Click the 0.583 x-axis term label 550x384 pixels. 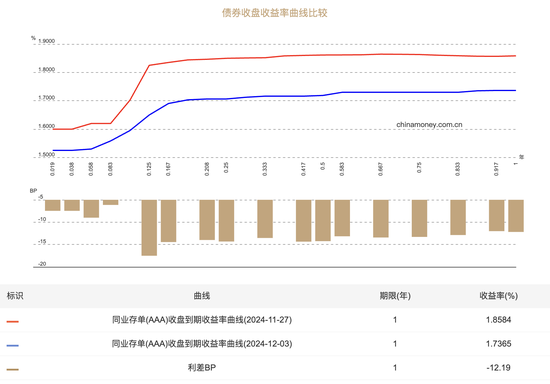(342, 169)
